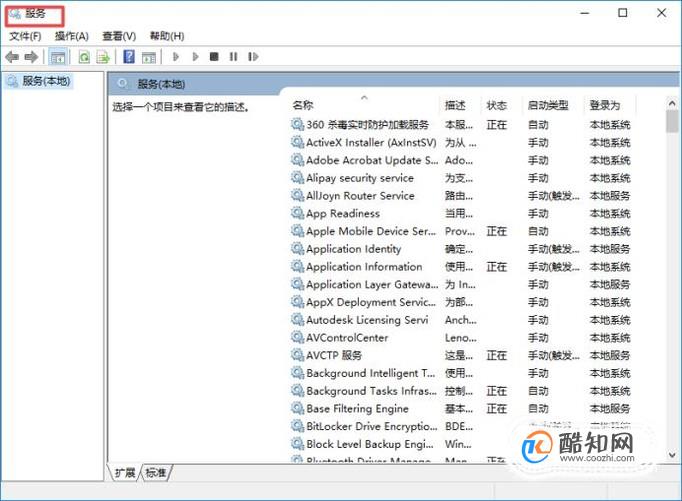Click the Restart Service icon
Image resolution: width=682 pixels, height=501 pixels.
(253, 57)
